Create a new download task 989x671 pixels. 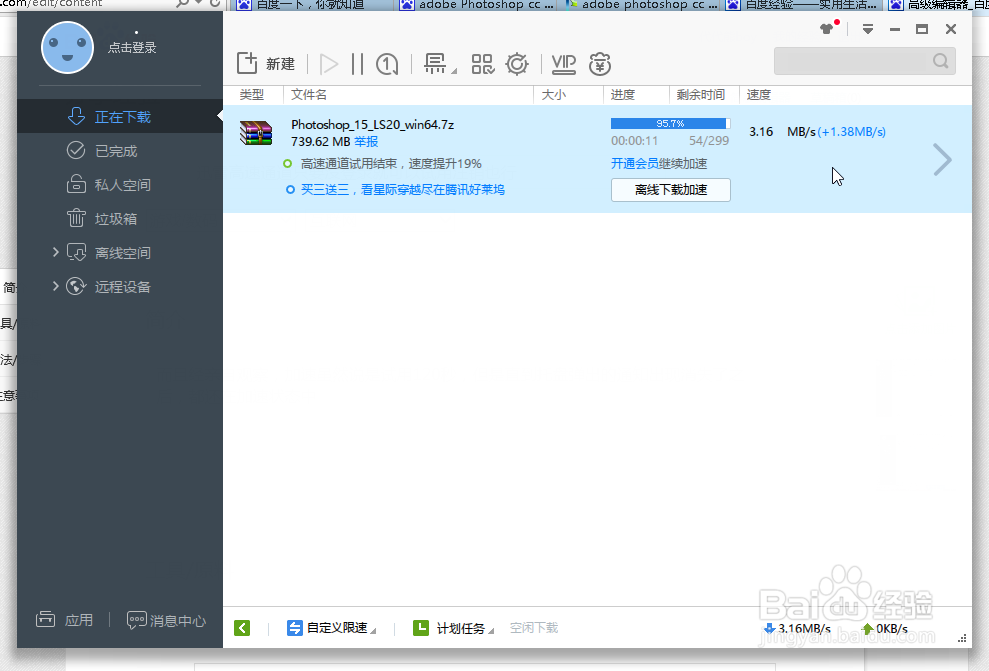click(263, 63)
